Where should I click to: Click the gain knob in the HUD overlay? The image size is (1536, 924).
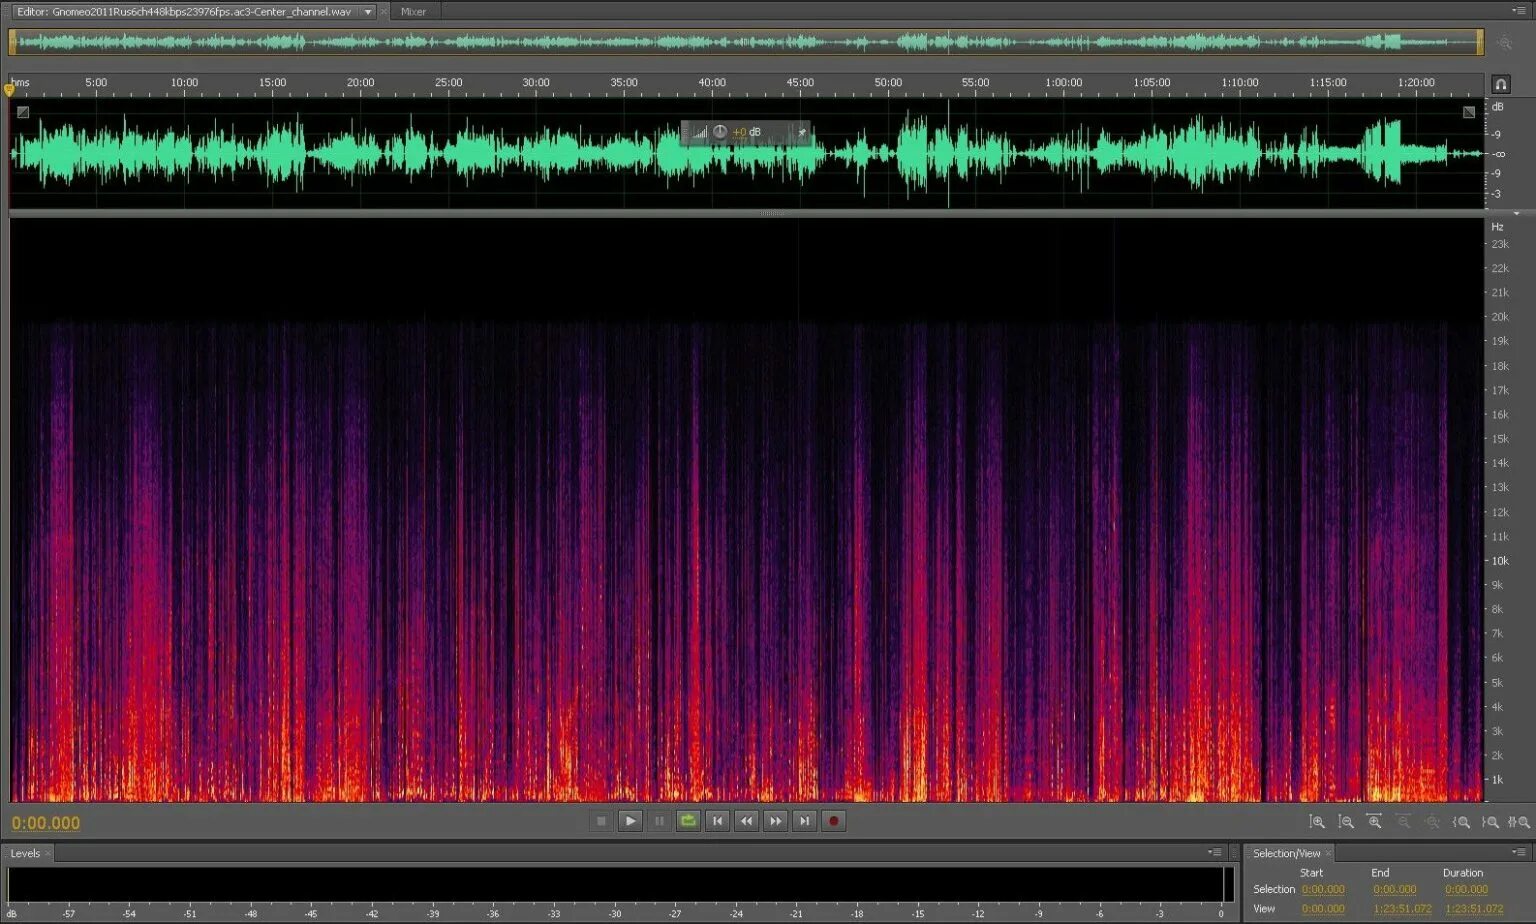pyautogui.click(x=719, y=131)
